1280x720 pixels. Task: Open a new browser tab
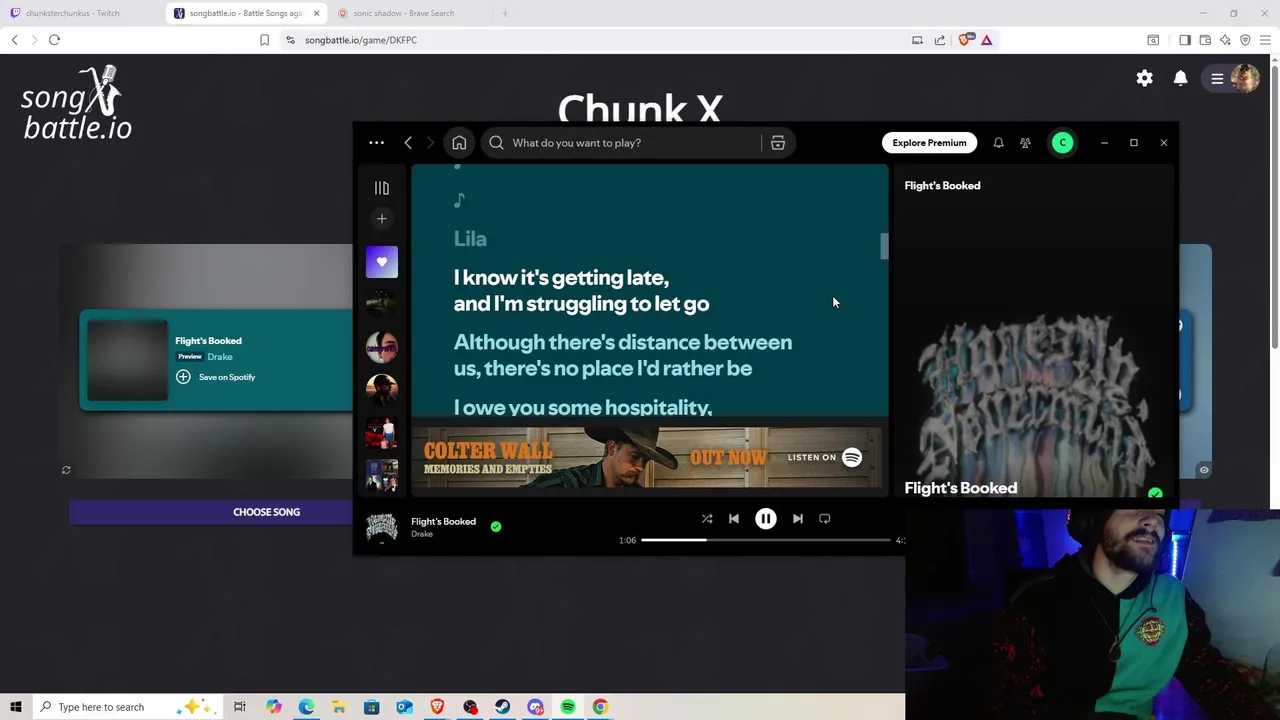(x=505, y=13)
